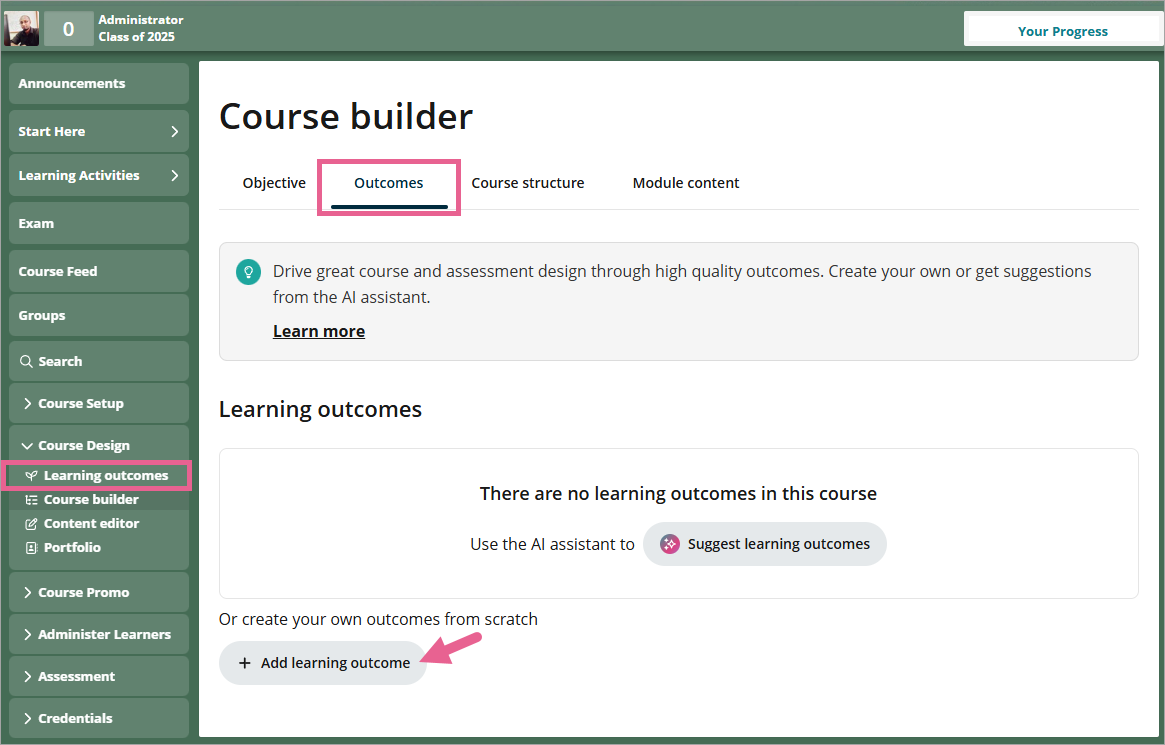Screen dimensions: 1165x745
Task: Open the Search sidebar item
Action: click(99, 361)
